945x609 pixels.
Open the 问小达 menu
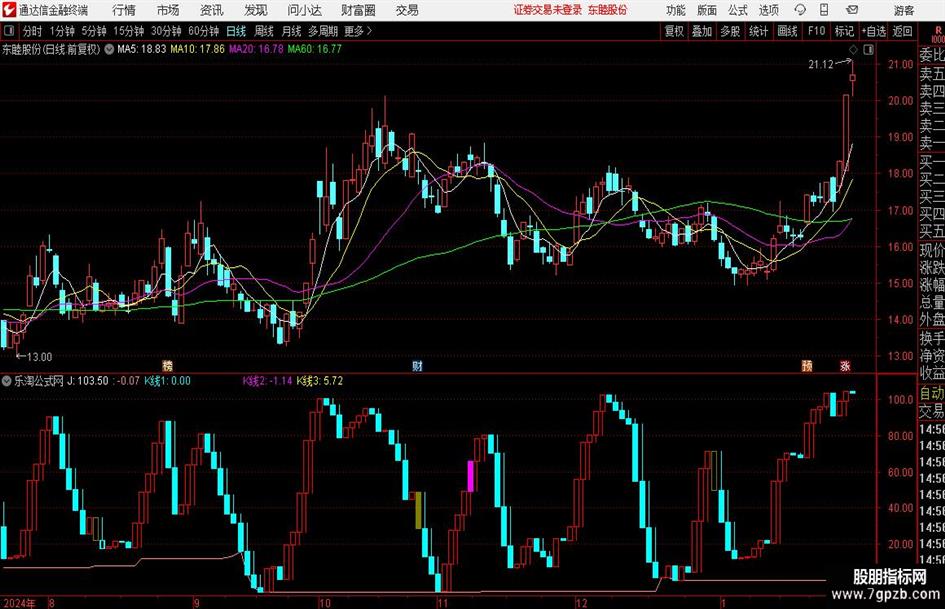click(x=304, y=10)
